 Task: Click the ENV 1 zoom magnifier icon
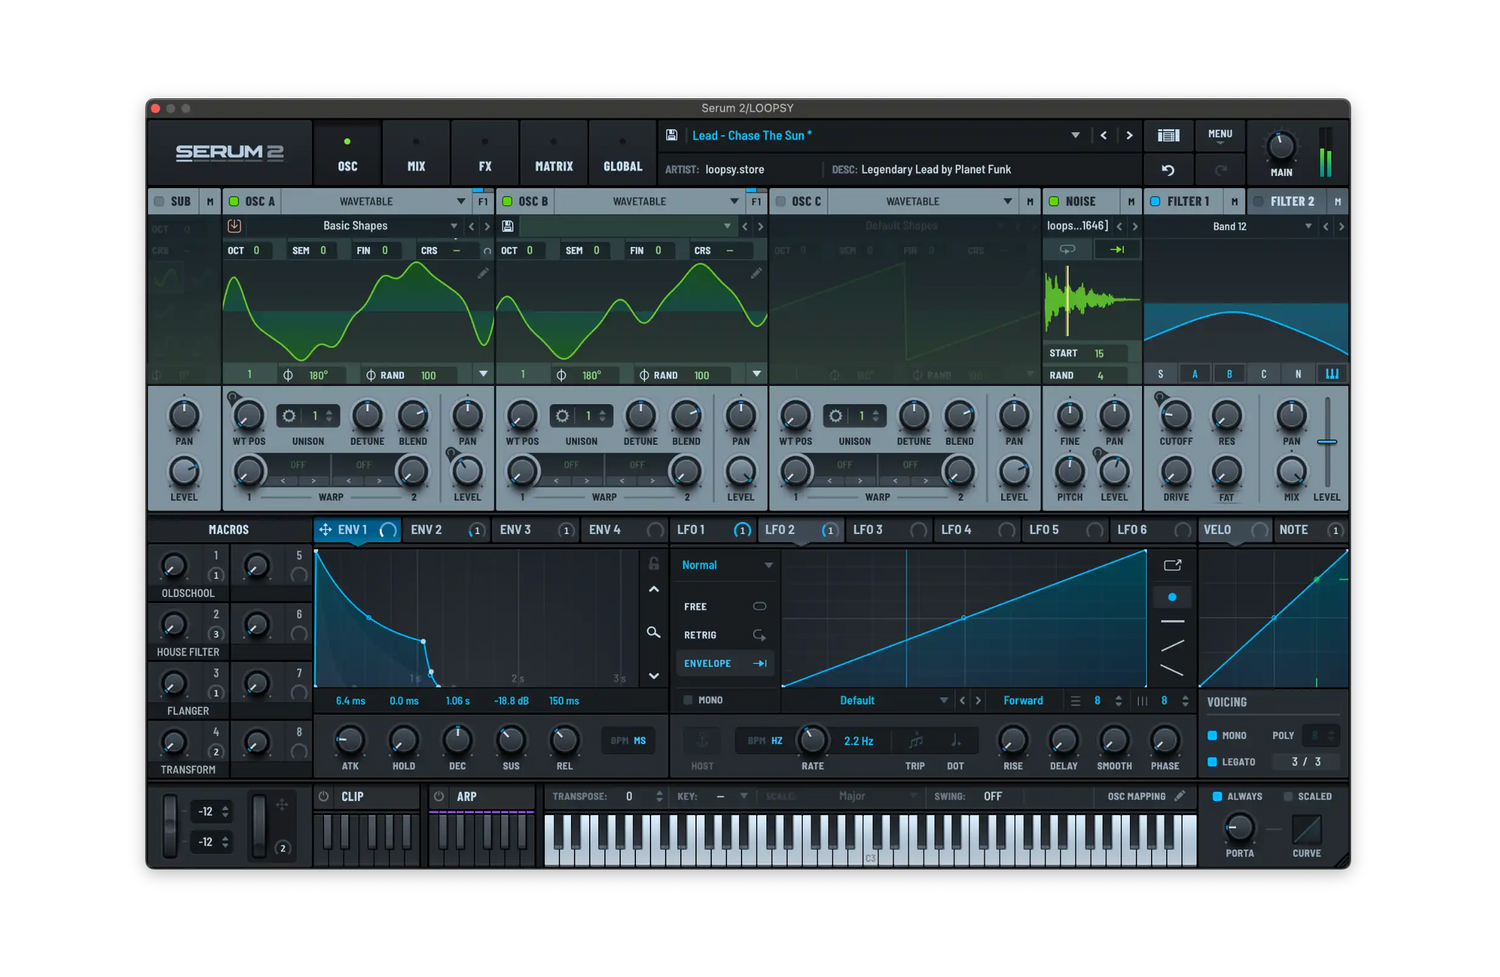(653, 632)
